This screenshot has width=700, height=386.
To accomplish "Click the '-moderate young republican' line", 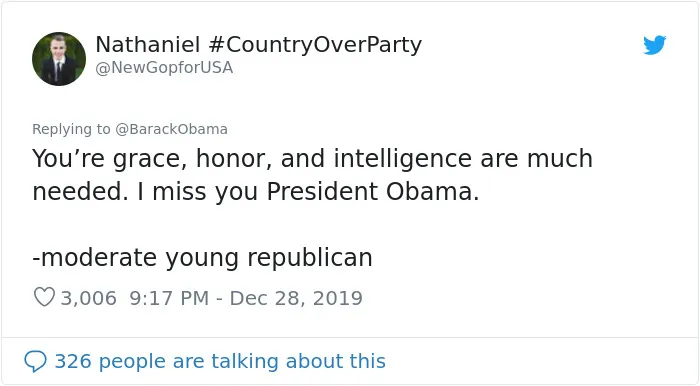I will [x=202, y=258].
